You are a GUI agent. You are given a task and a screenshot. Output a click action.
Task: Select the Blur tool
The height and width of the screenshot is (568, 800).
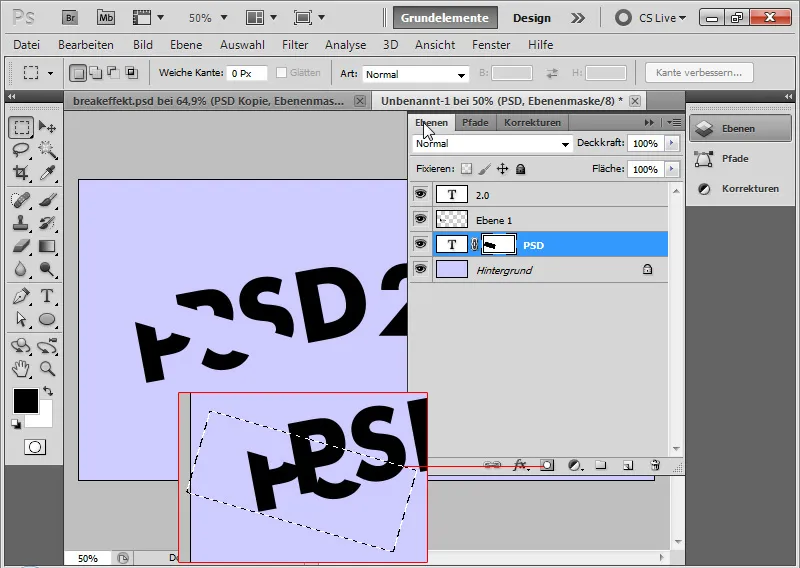click(21, 269)
